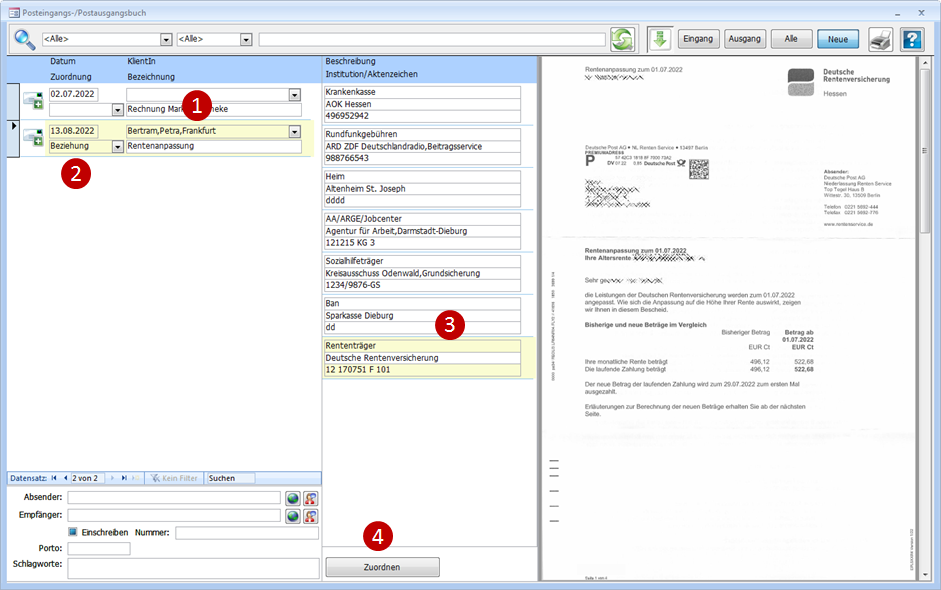Click the green refresh arrows icon
This screenshot has width=941, height=590.
point(622,40)
